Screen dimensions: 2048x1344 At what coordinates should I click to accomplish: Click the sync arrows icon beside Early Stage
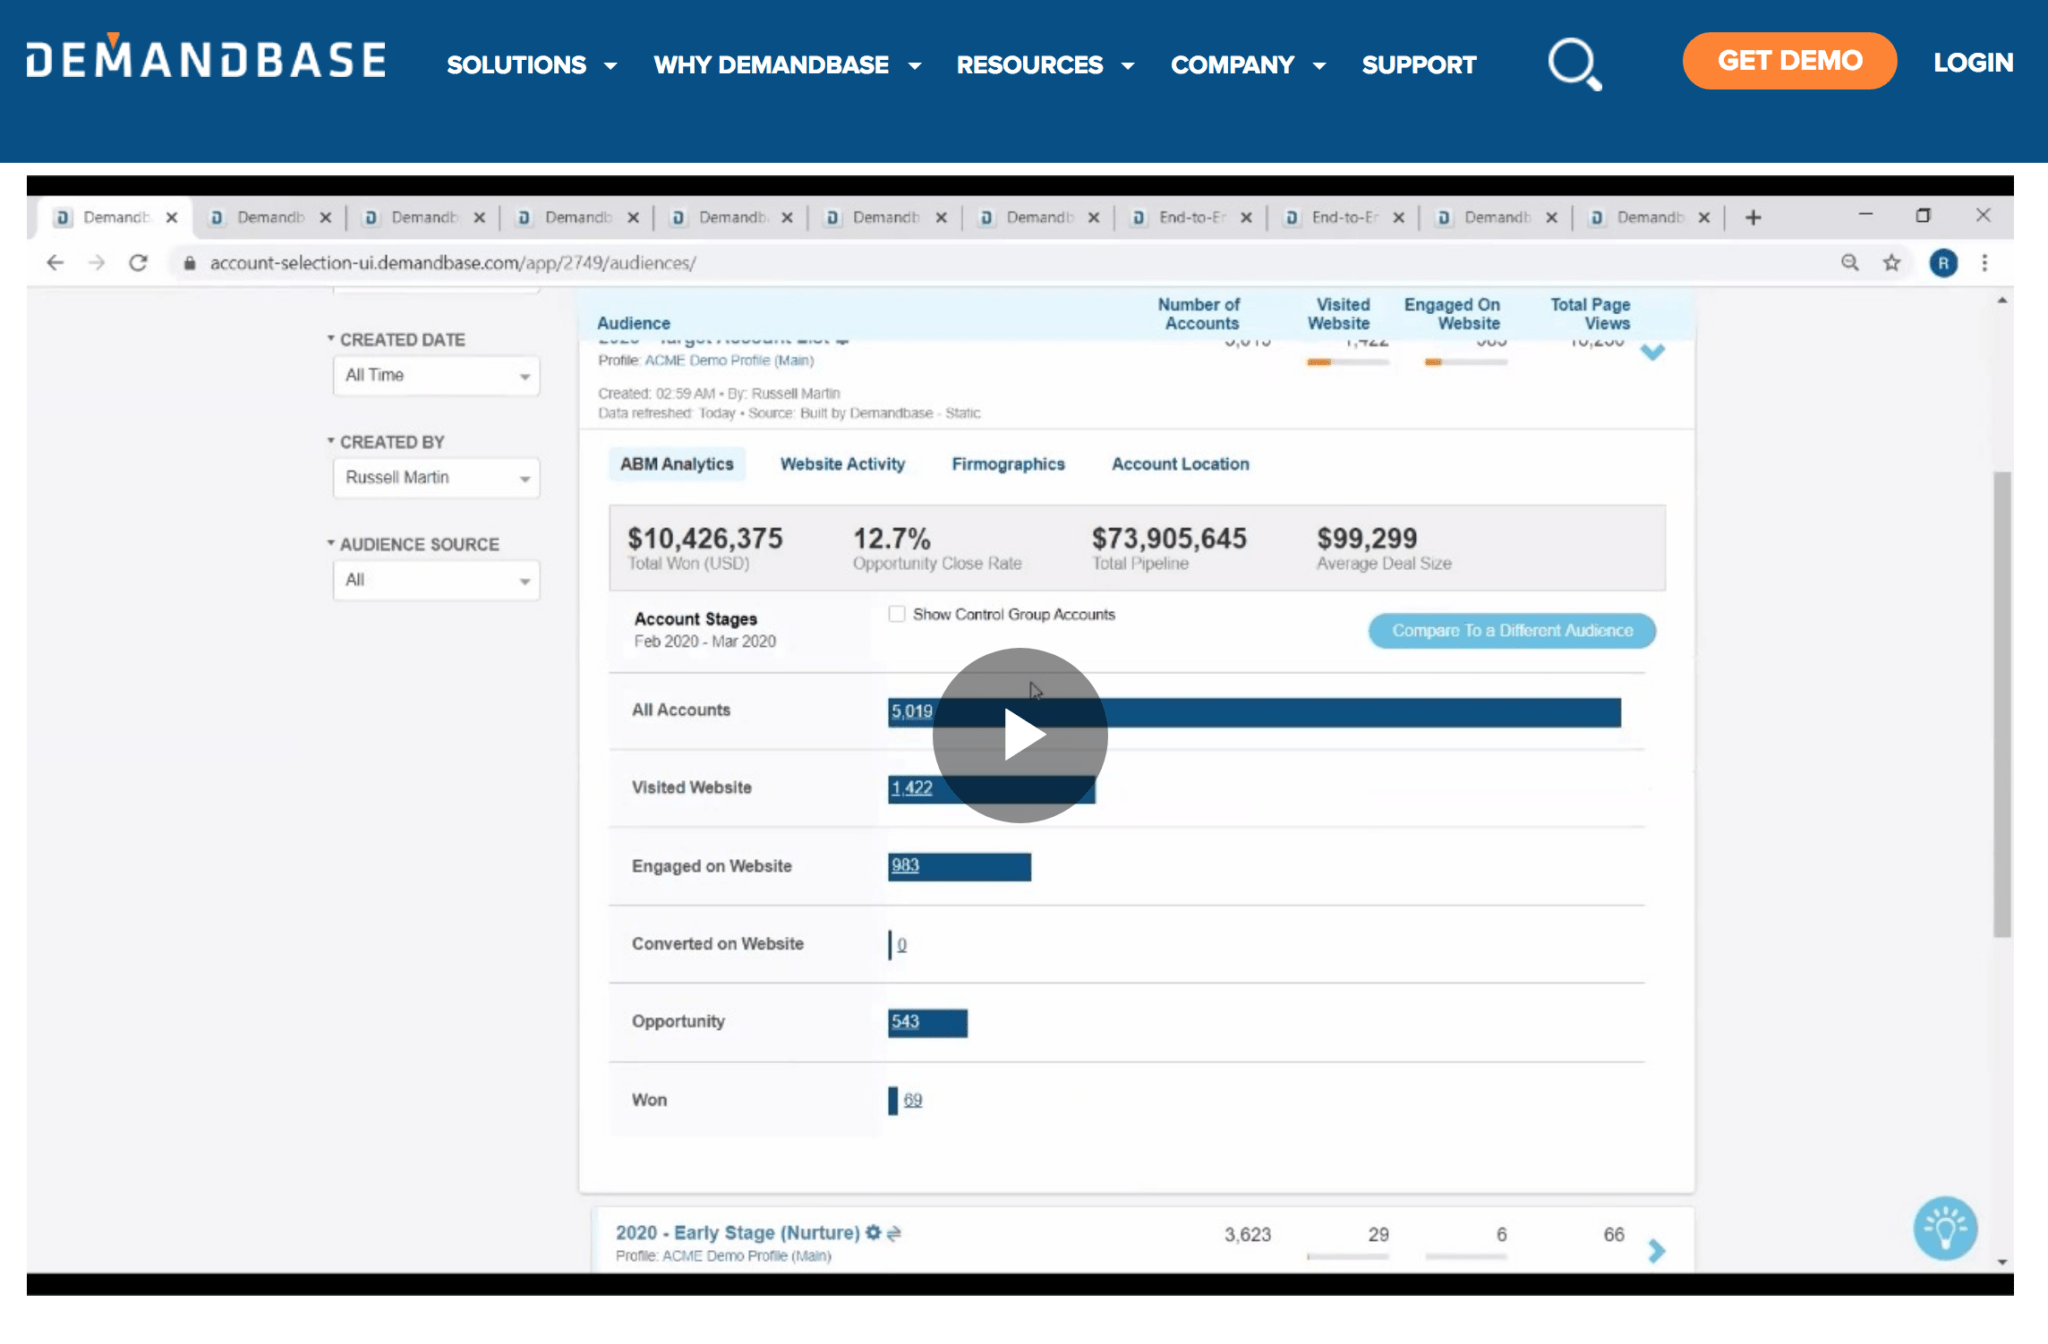[x=894, y=1233]
